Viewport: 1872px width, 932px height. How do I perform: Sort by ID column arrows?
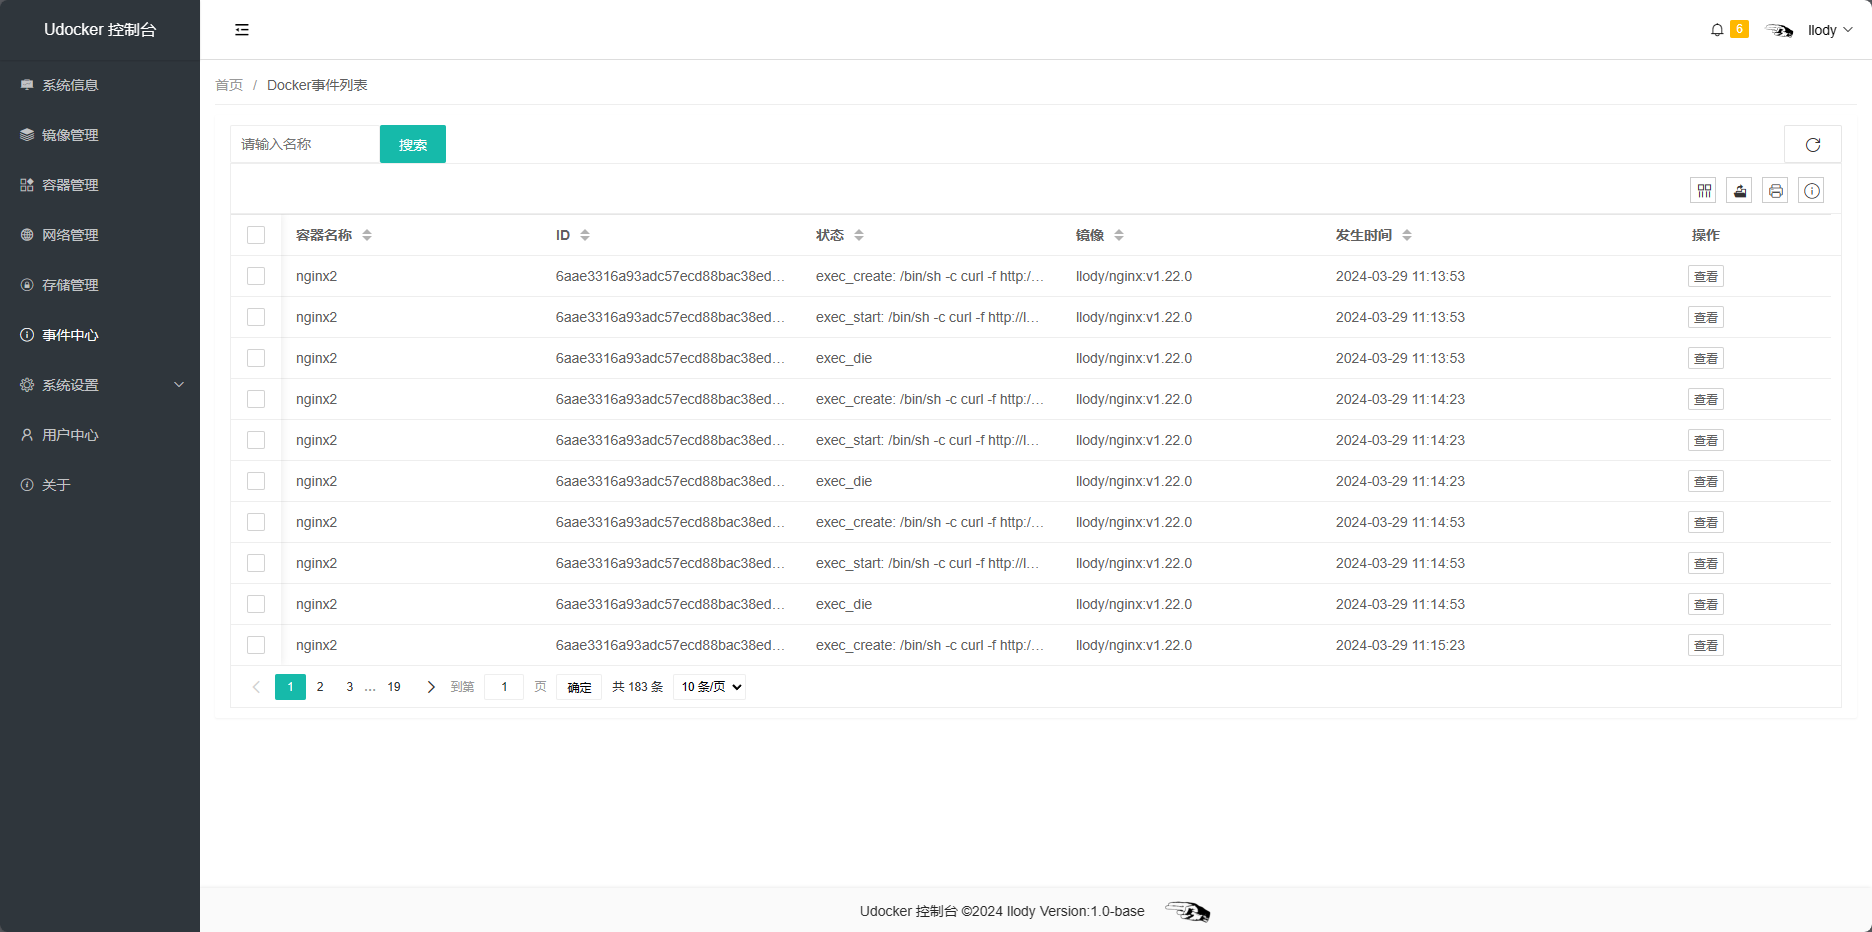coord(585,235)
